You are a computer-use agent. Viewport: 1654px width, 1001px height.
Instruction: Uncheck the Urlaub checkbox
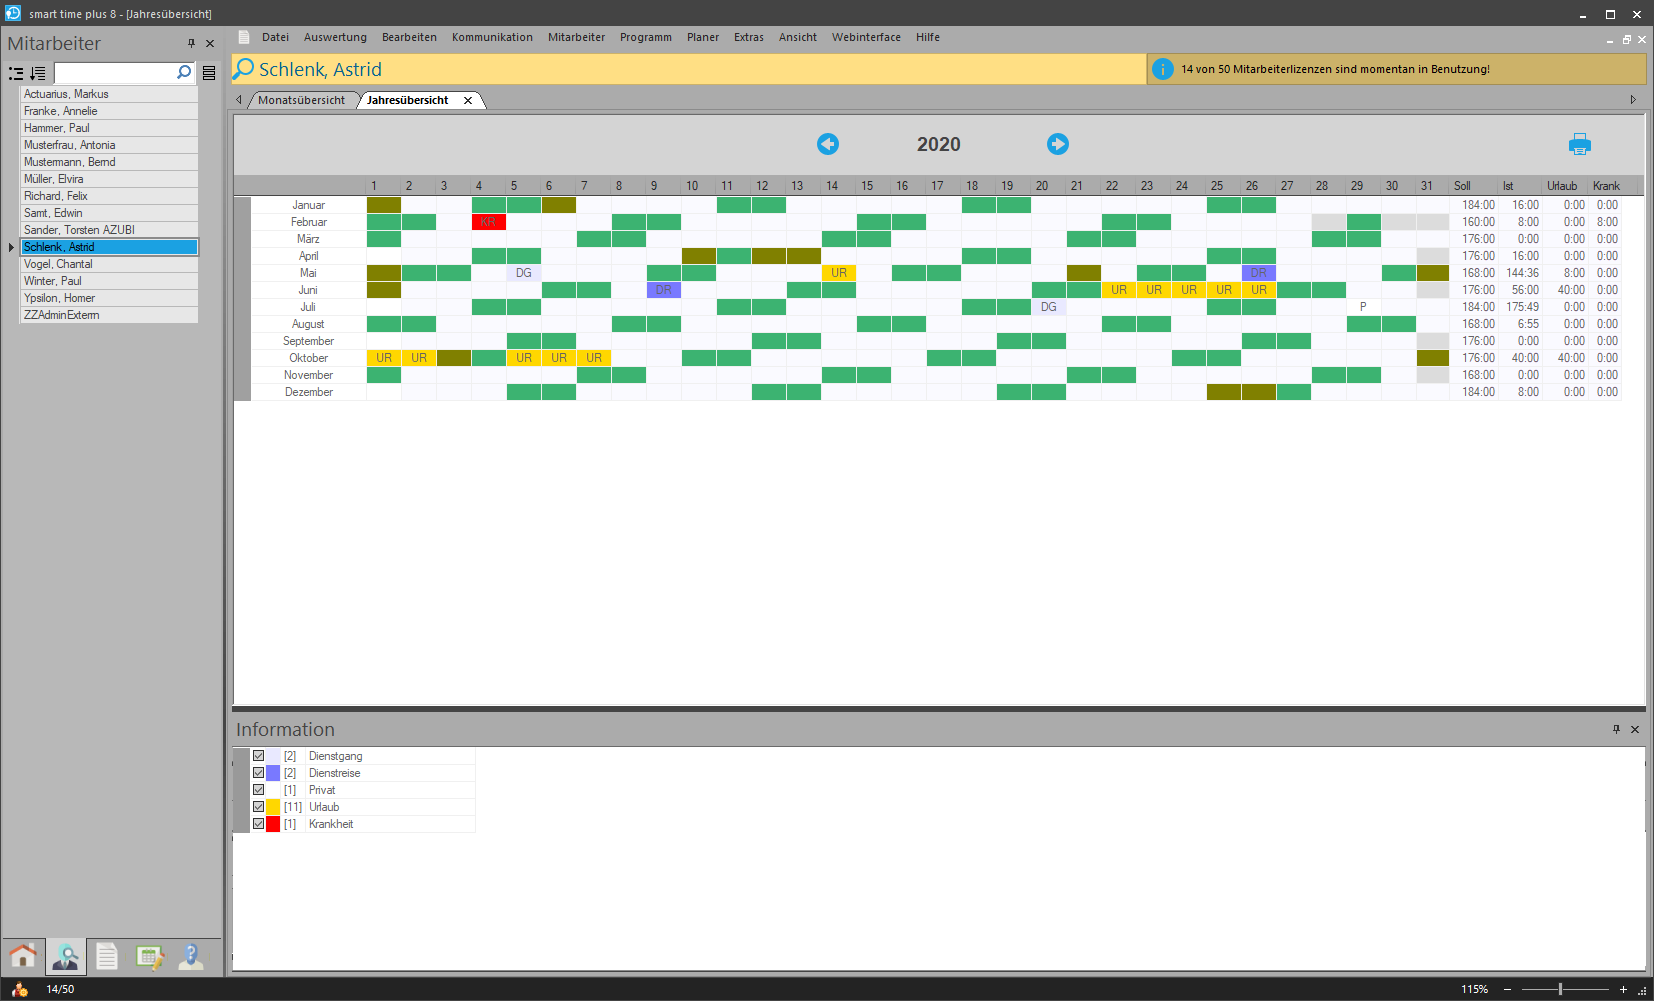[258, 807]
